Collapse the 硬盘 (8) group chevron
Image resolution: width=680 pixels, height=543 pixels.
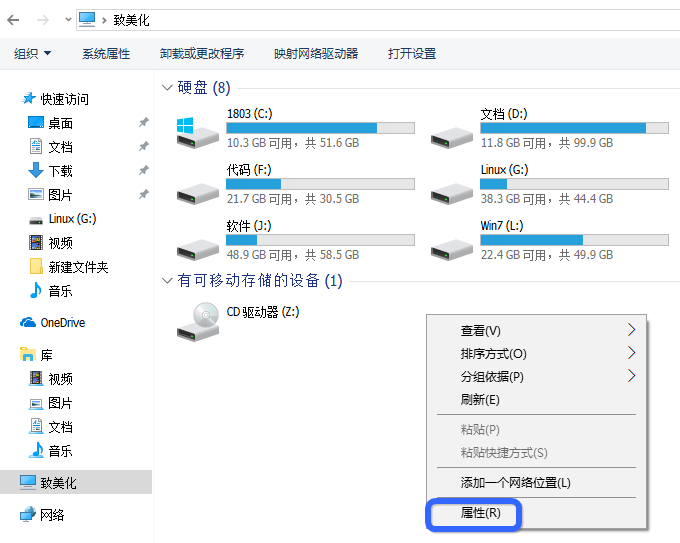[x=167, y=88]
